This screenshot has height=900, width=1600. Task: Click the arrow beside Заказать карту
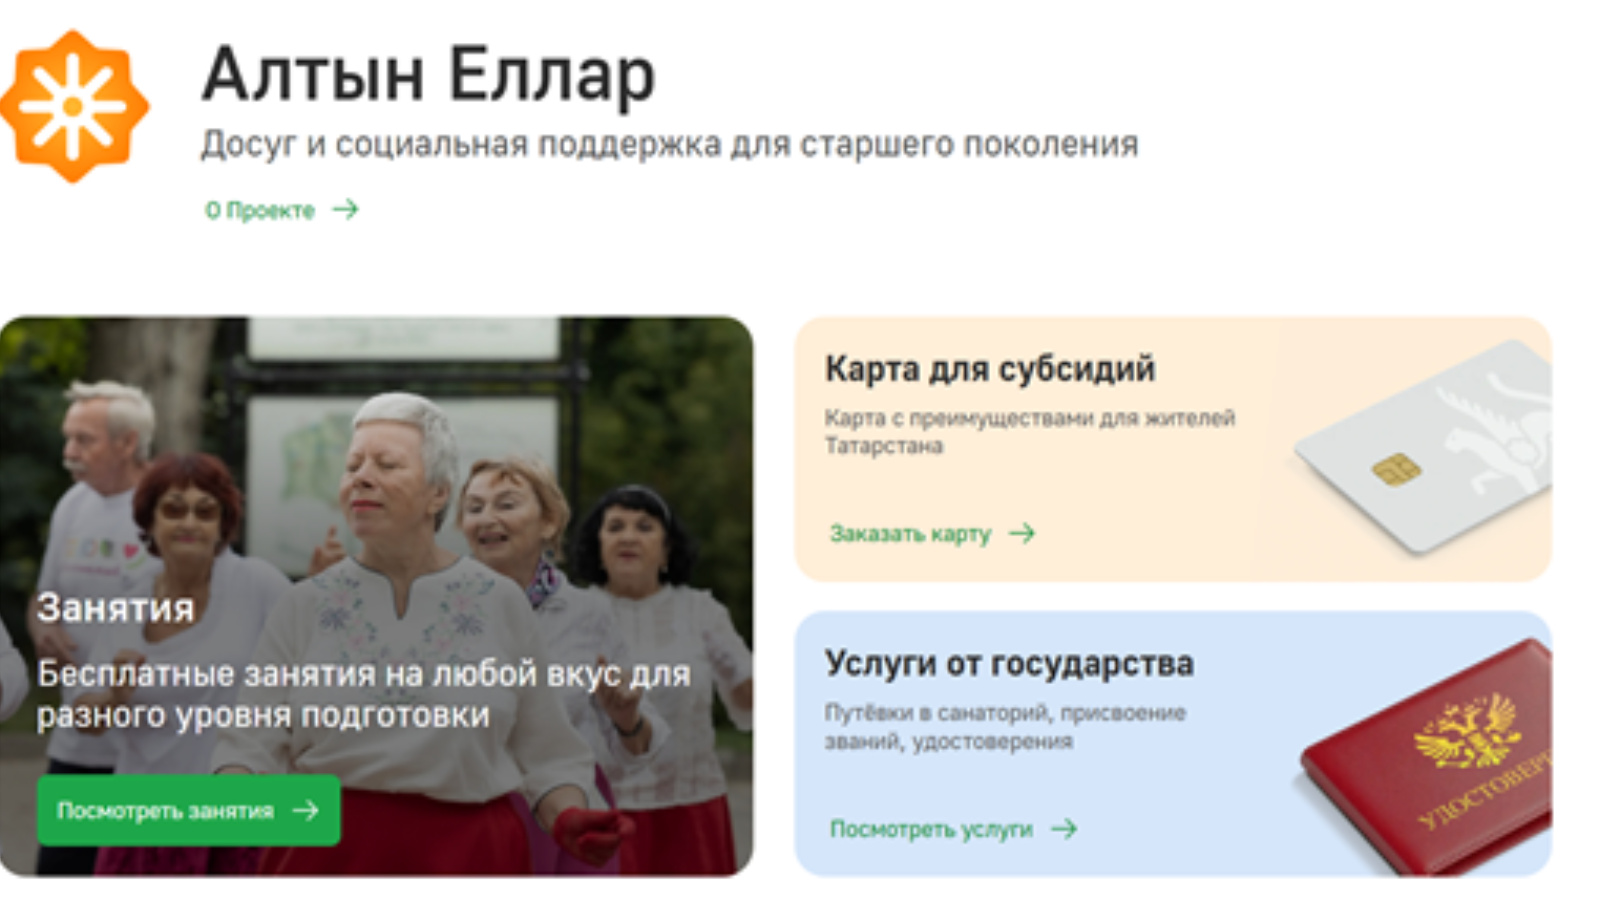click(x=1022, y=533)
